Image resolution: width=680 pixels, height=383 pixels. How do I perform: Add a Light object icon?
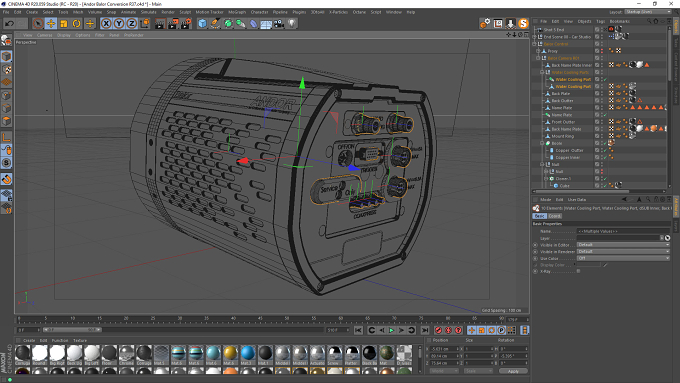pos(292,23)
